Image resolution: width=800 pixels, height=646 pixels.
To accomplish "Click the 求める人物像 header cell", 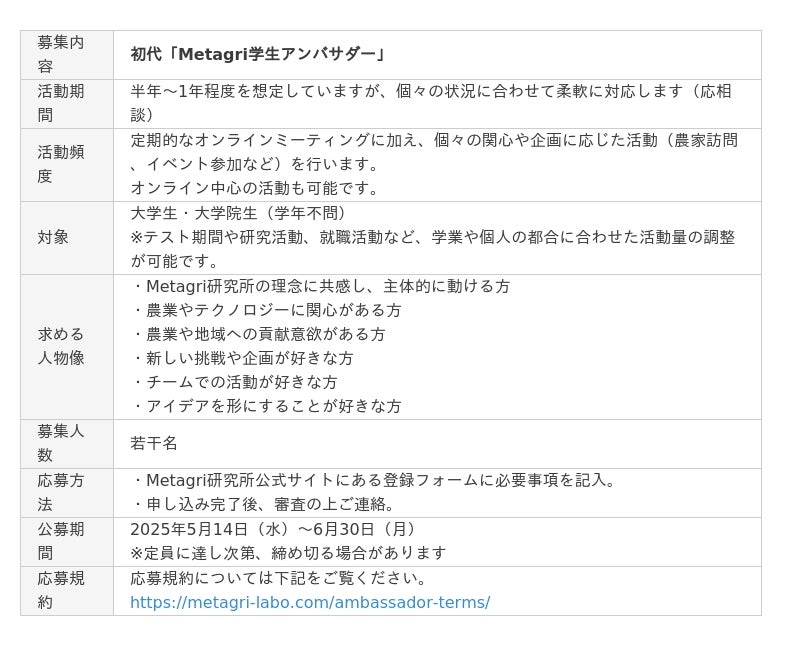I will click(67, 347).
